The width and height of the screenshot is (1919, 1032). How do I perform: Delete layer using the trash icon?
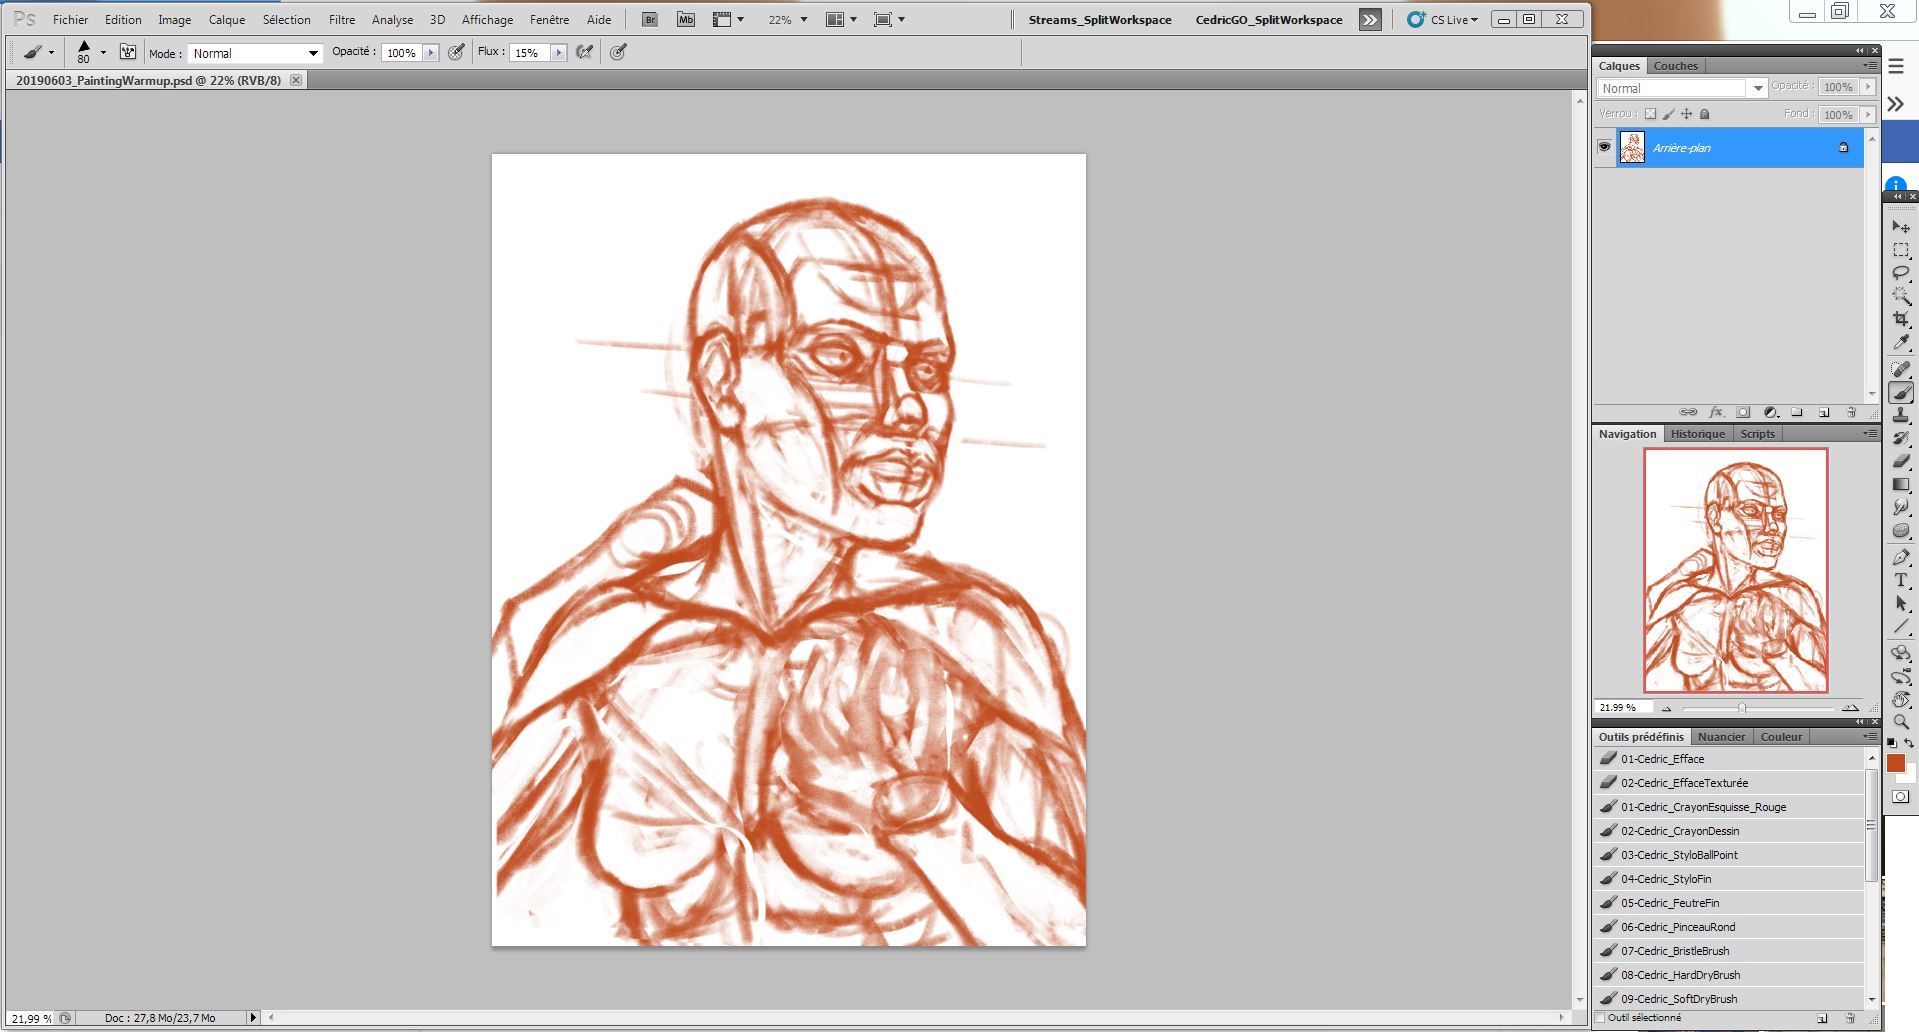1850,412
